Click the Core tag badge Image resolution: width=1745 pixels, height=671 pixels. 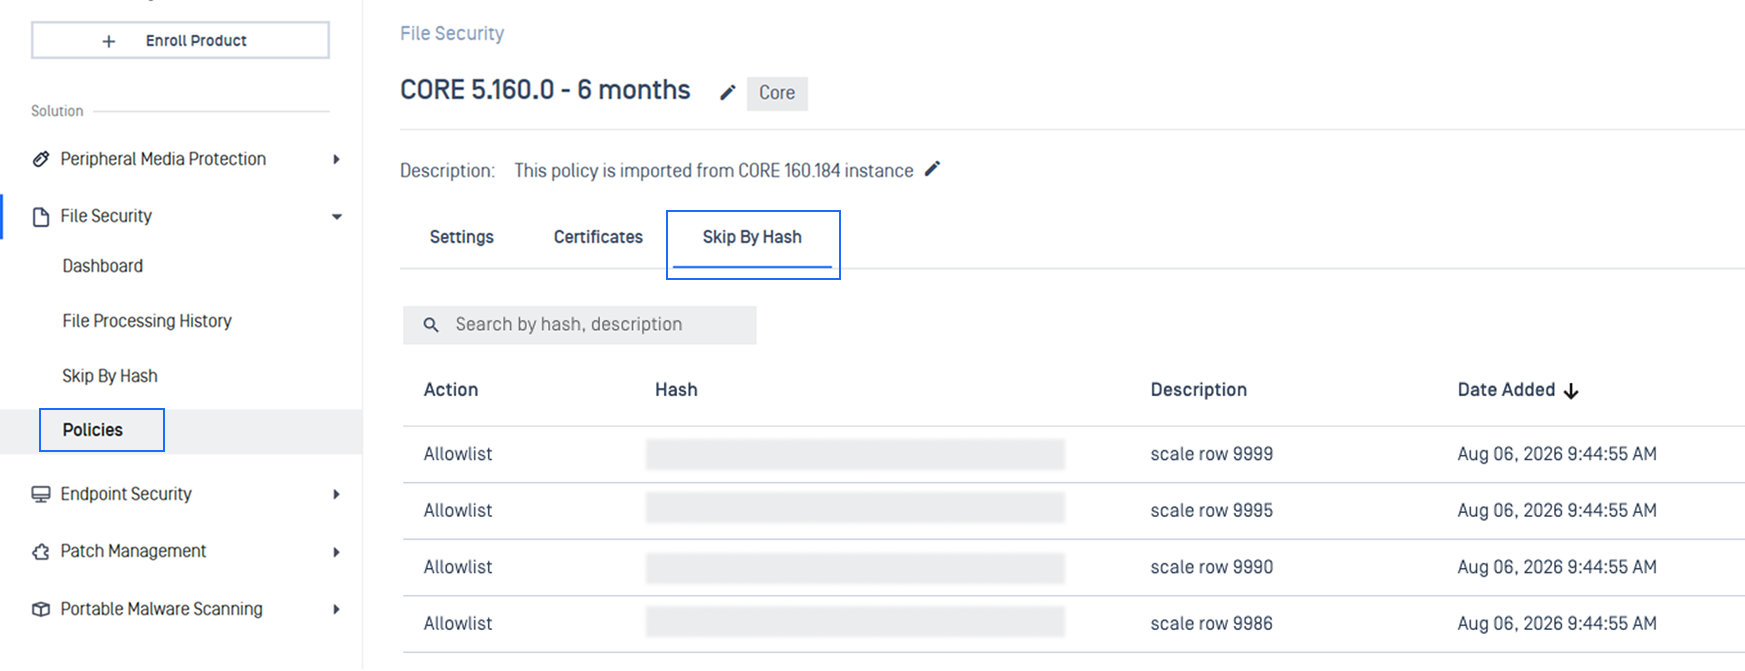[x=777, y=93]
